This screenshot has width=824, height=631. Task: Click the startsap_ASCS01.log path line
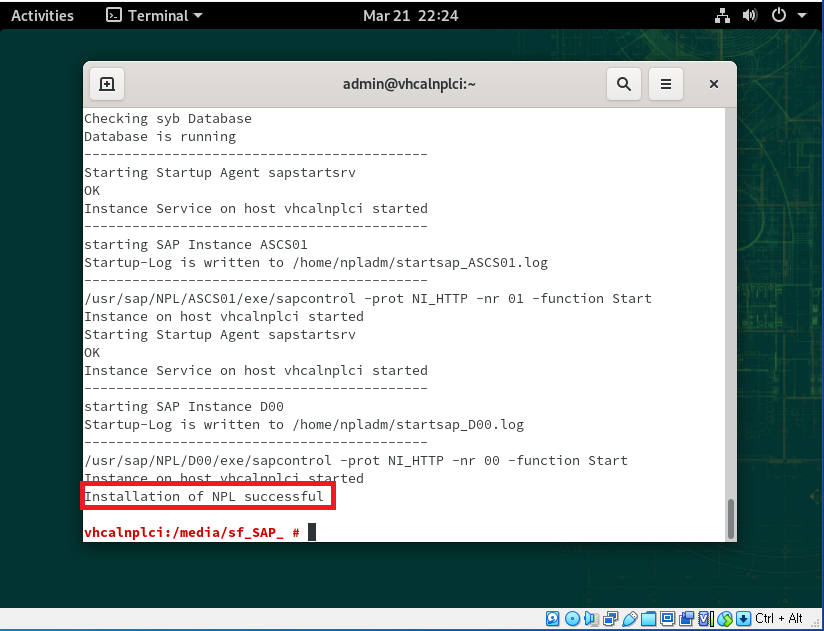(x=316, y=263)
